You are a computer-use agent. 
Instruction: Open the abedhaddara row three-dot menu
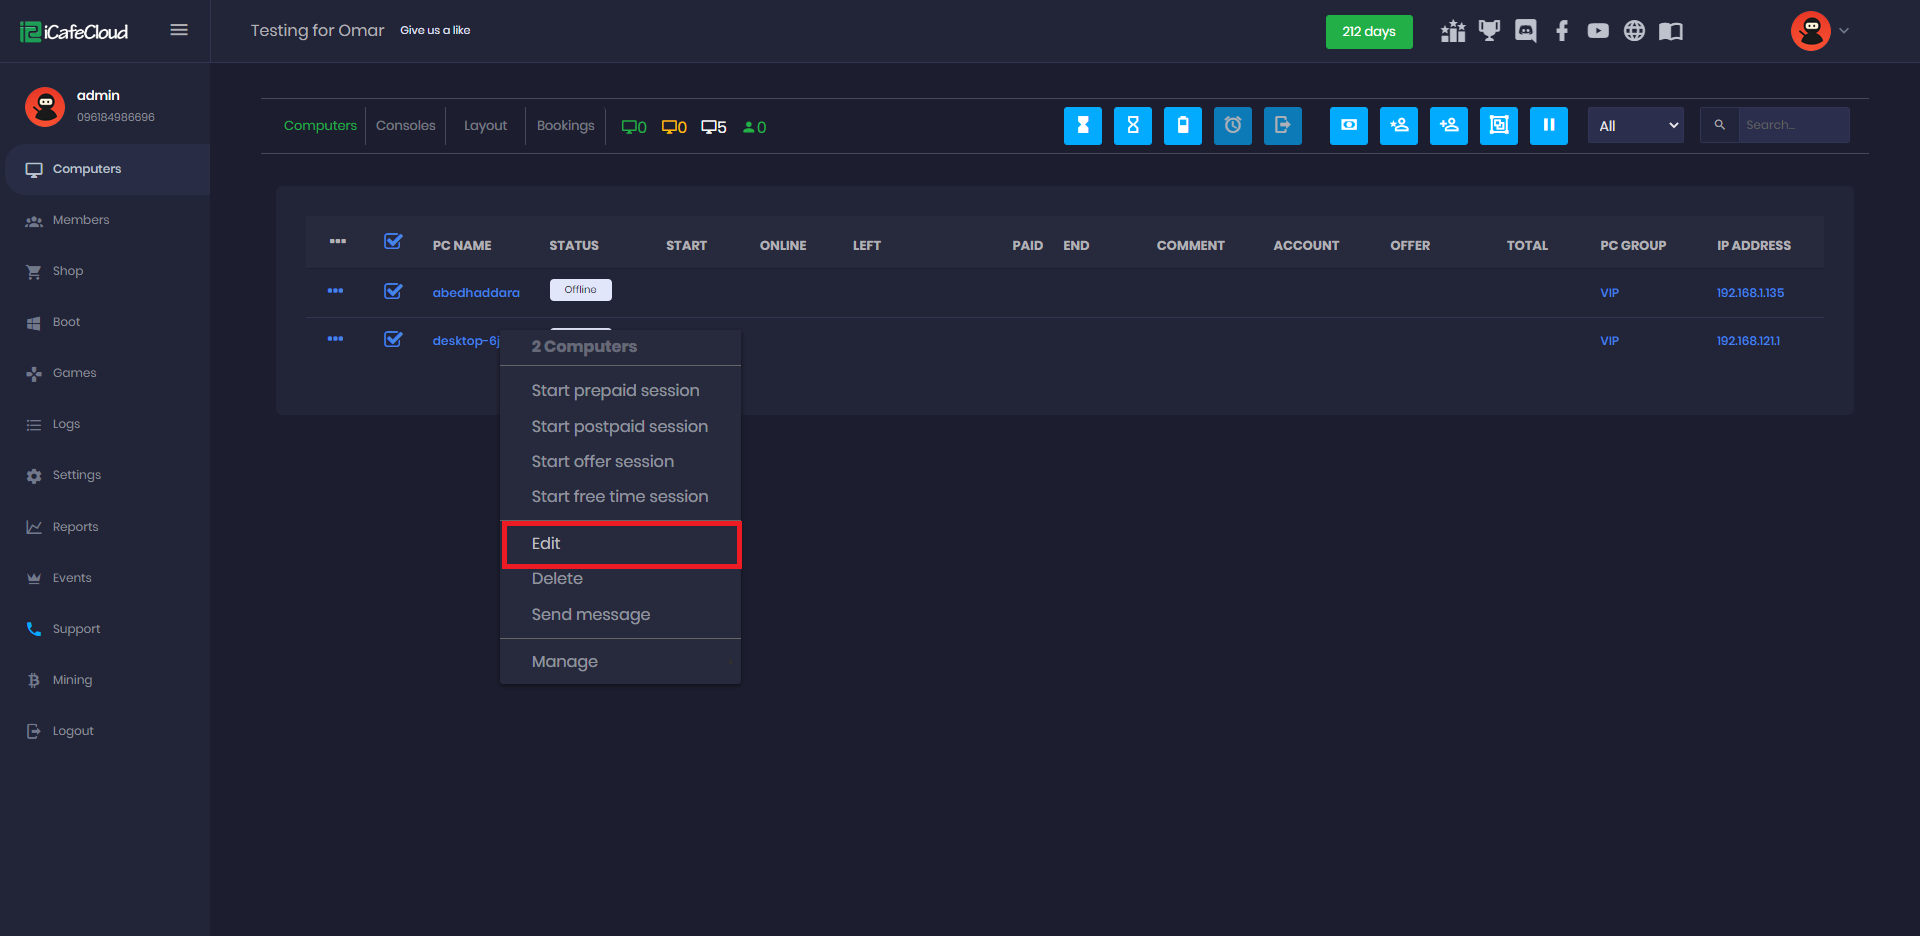tap(335, 291)
